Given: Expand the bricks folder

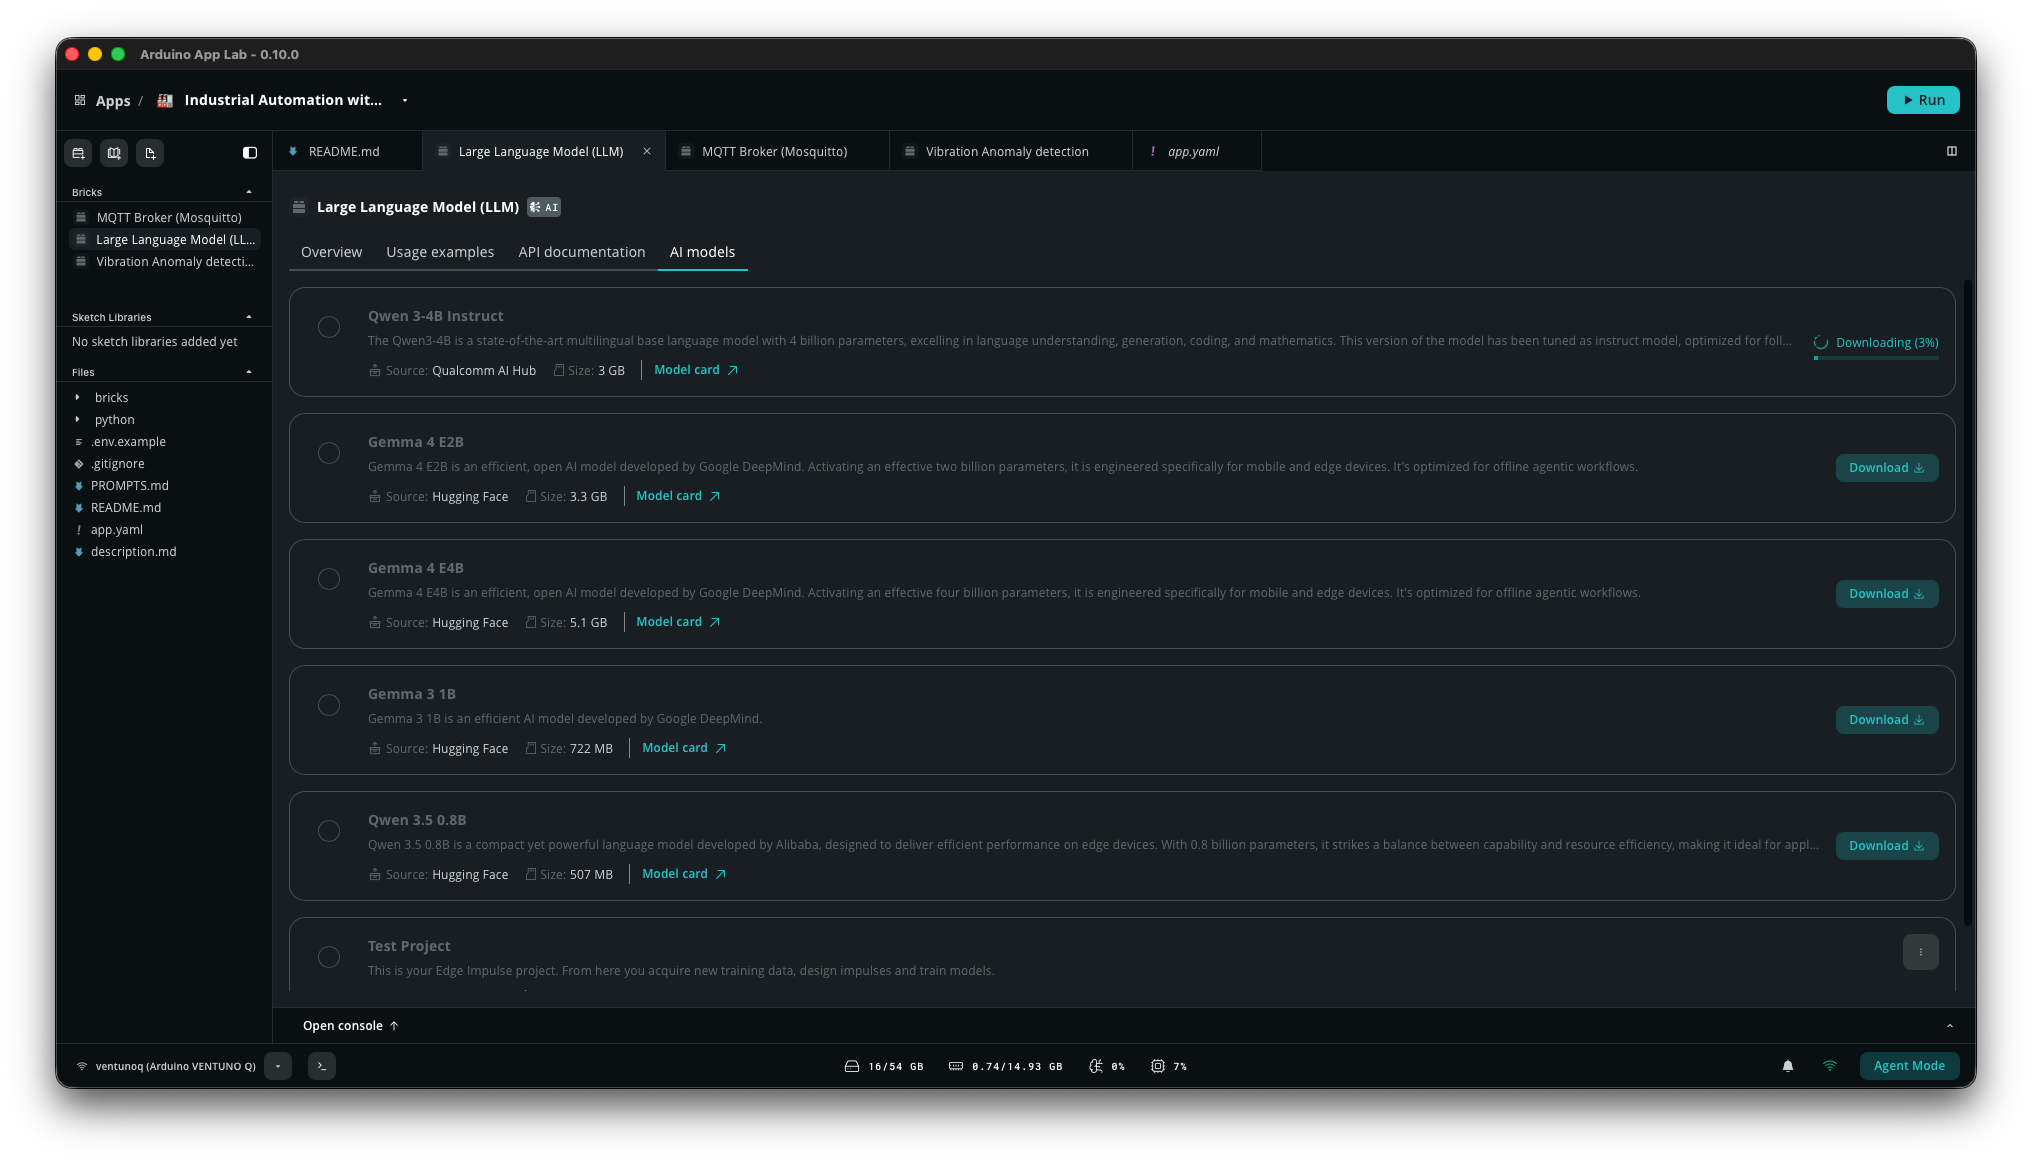Looking at the screenshot, I should click(x=77, y=398).
